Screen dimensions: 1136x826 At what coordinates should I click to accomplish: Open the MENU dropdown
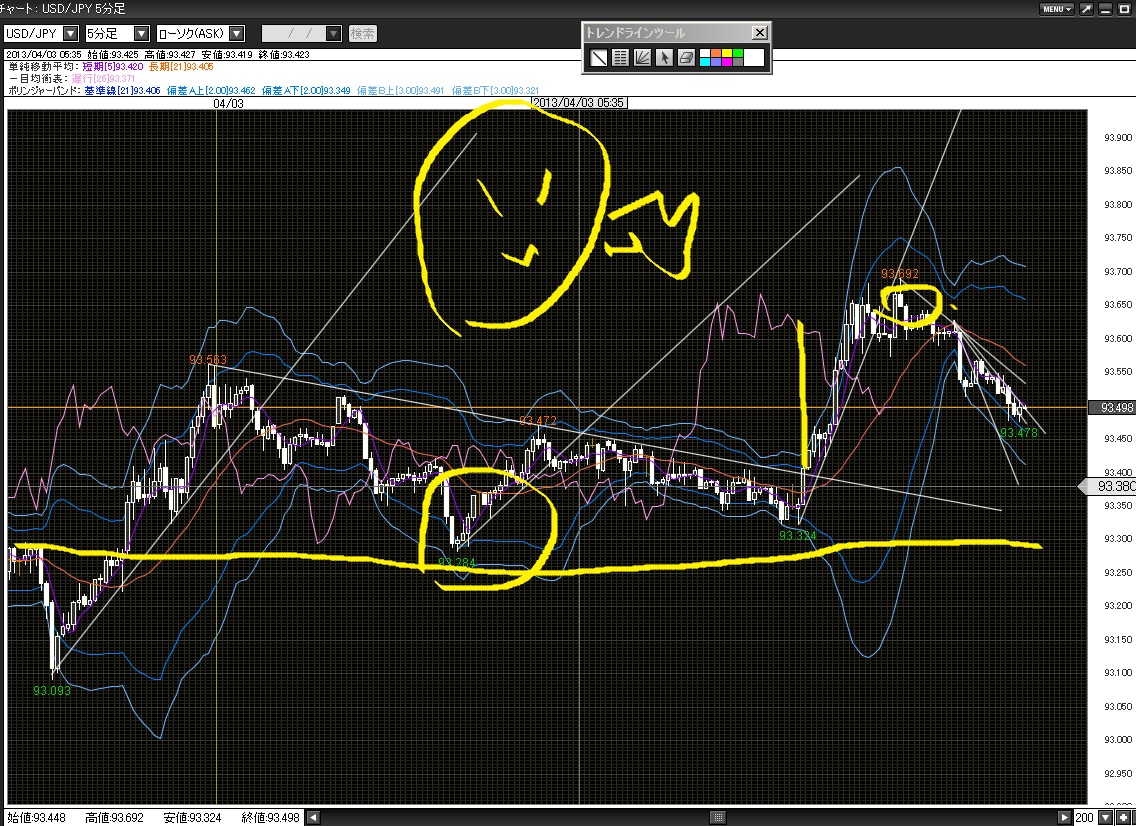coord(1056,9)
